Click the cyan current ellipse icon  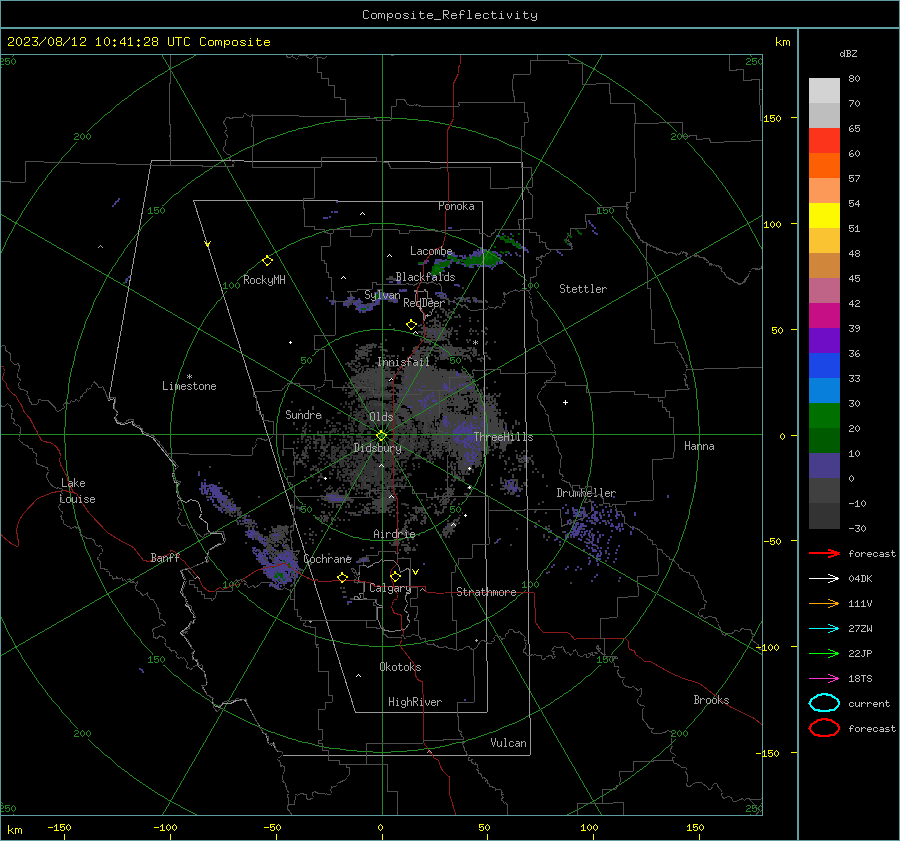(824, 703)
